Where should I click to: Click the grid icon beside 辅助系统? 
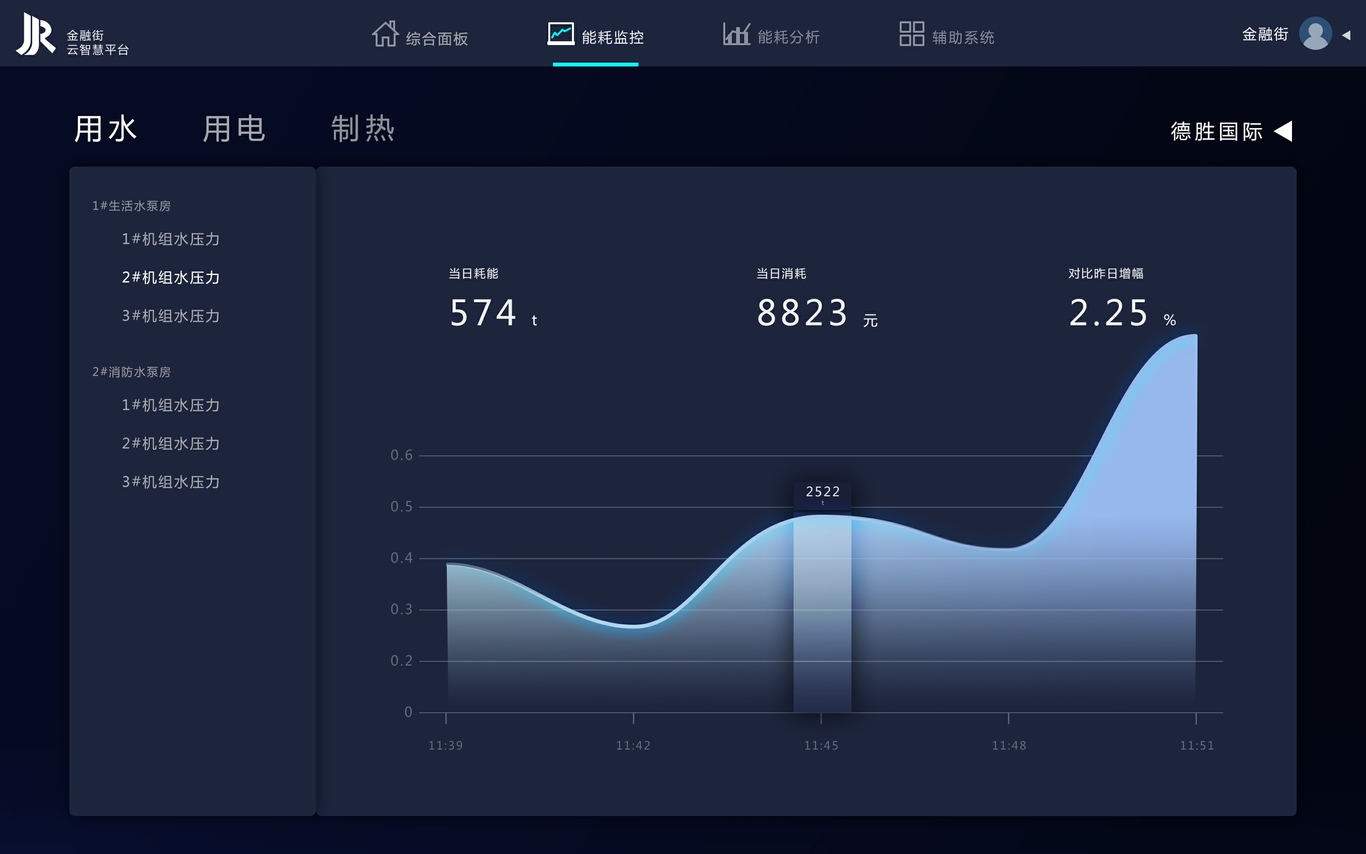tap(912, 34)
